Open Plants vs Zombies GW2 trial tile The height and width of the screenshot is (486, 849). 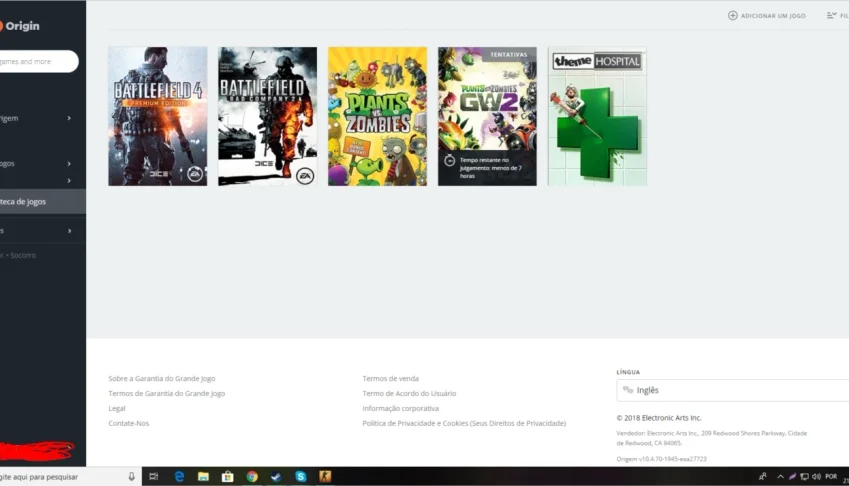click(487, 116)
